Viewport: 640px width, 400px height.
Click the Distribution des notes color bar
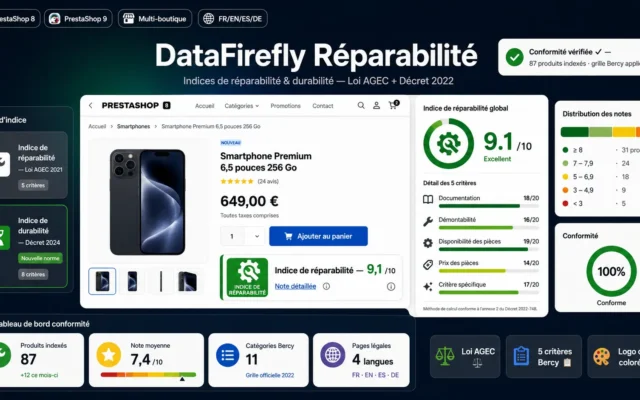tap(600, 132)
